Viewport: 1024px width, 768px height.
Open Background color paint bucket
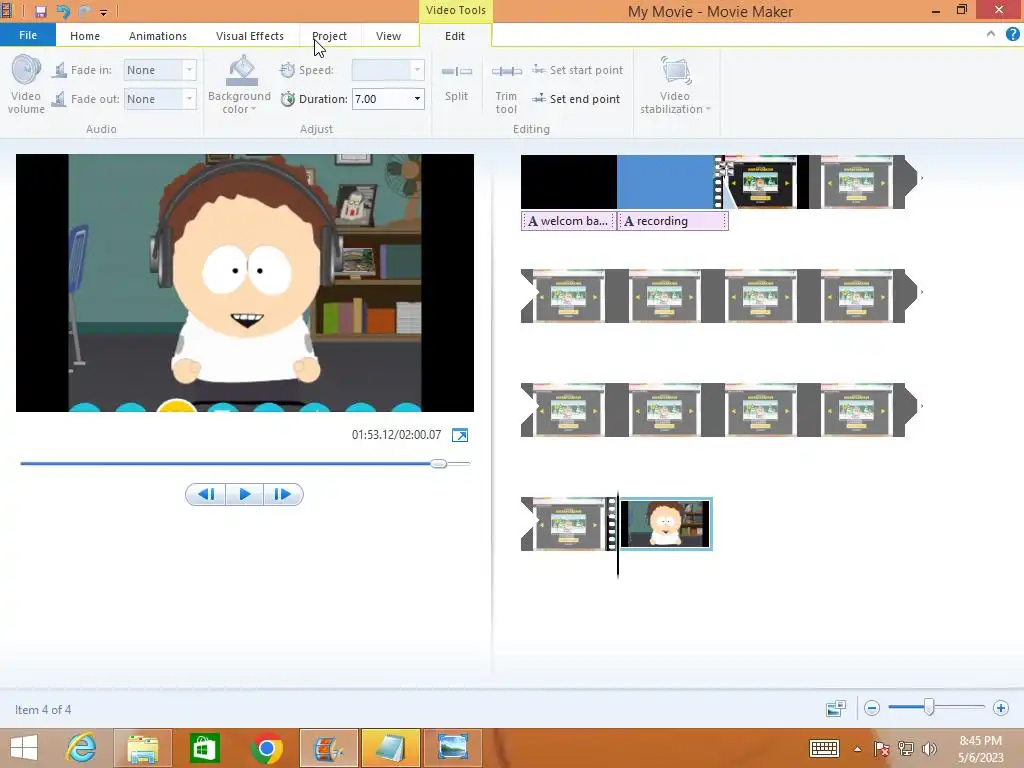tap(242, 70)
